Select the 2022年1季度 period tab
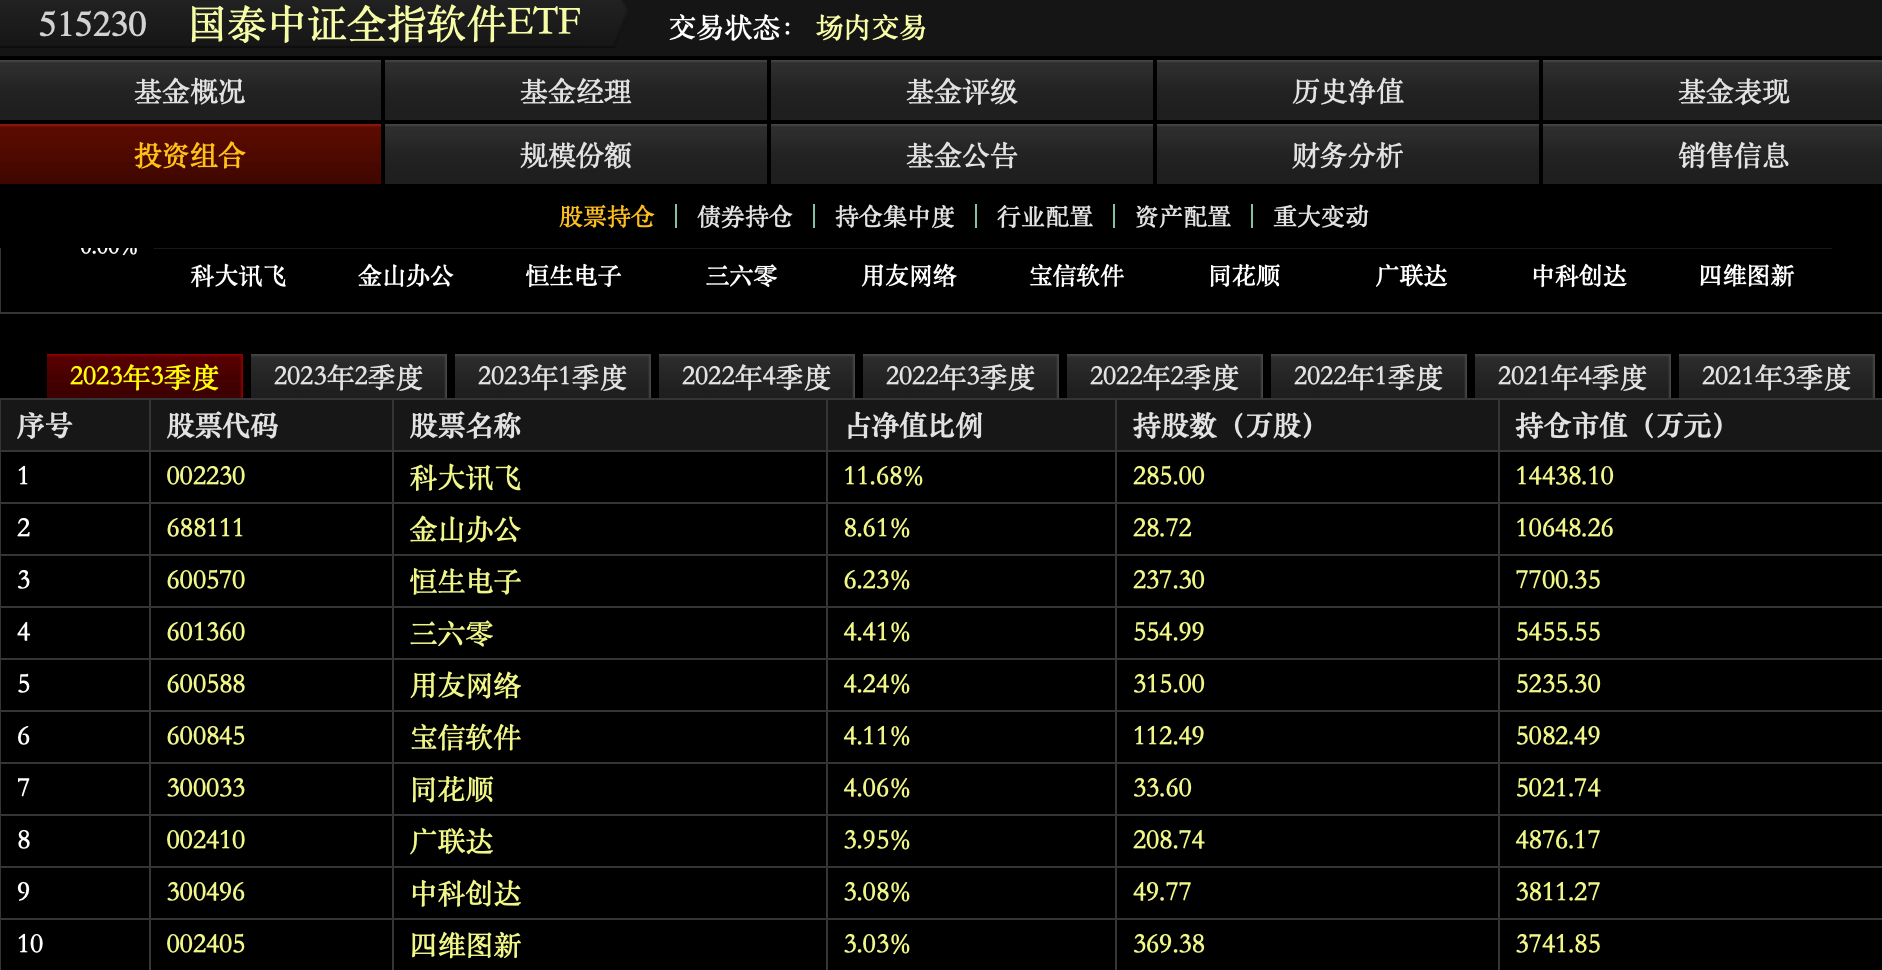 pos(1369,377)
